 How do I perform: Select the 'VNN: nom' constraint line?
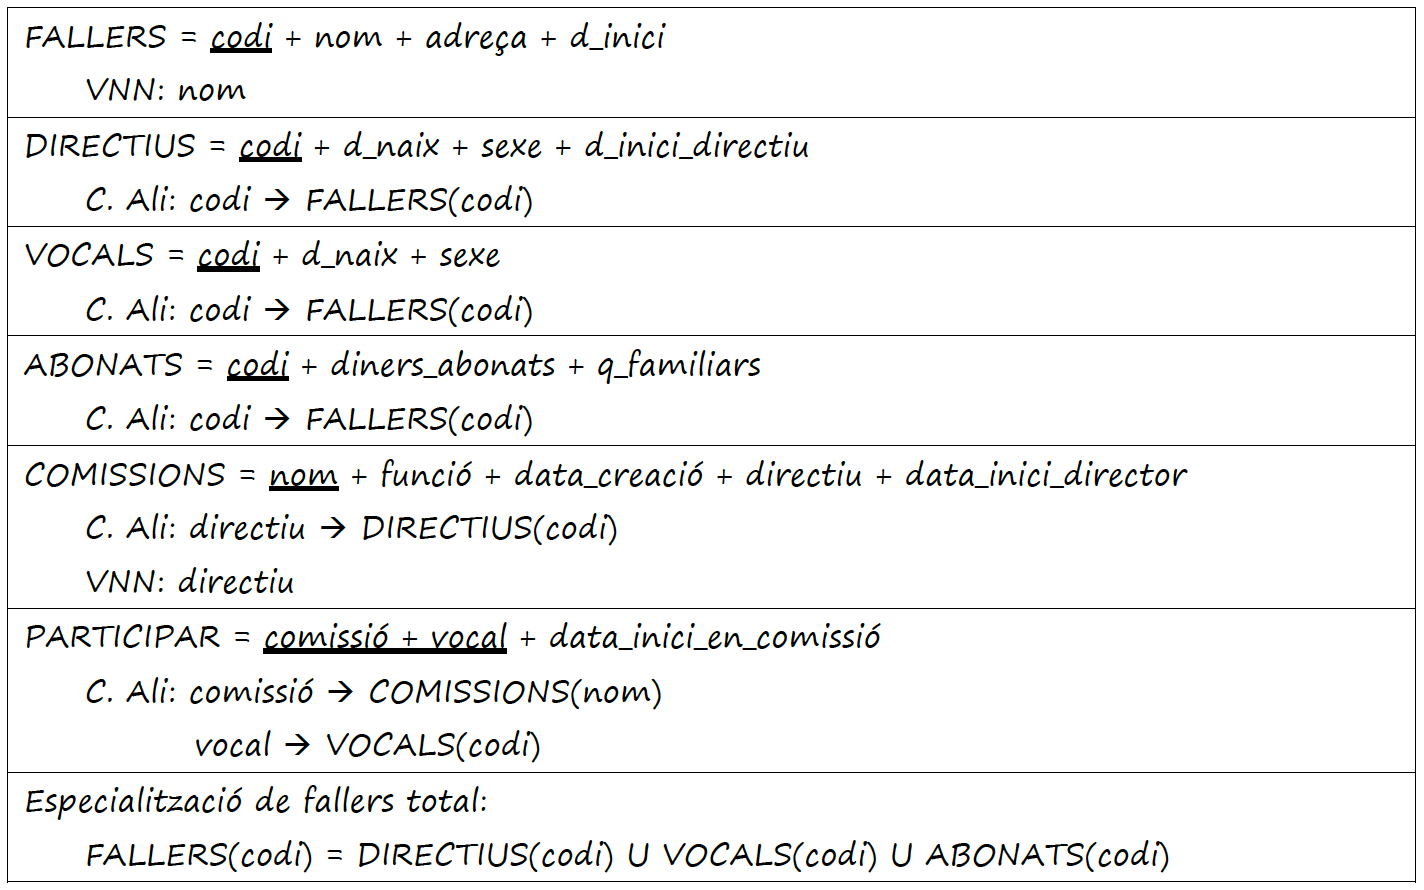(x=165, y=91)
